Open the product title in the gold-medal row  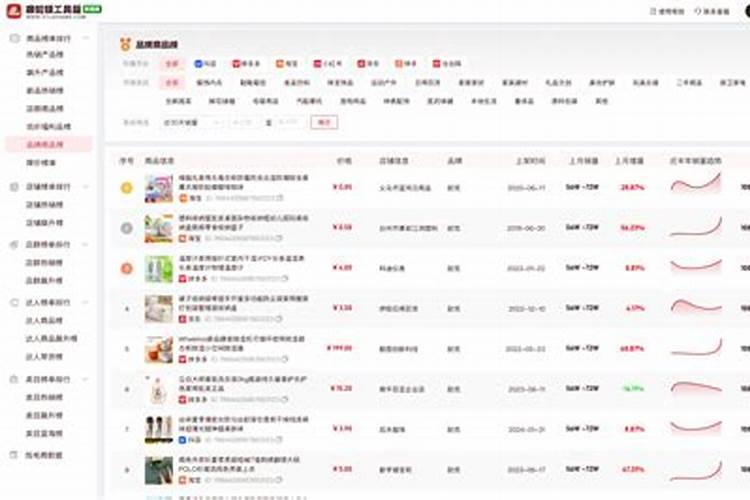click(x=243, y=182)
